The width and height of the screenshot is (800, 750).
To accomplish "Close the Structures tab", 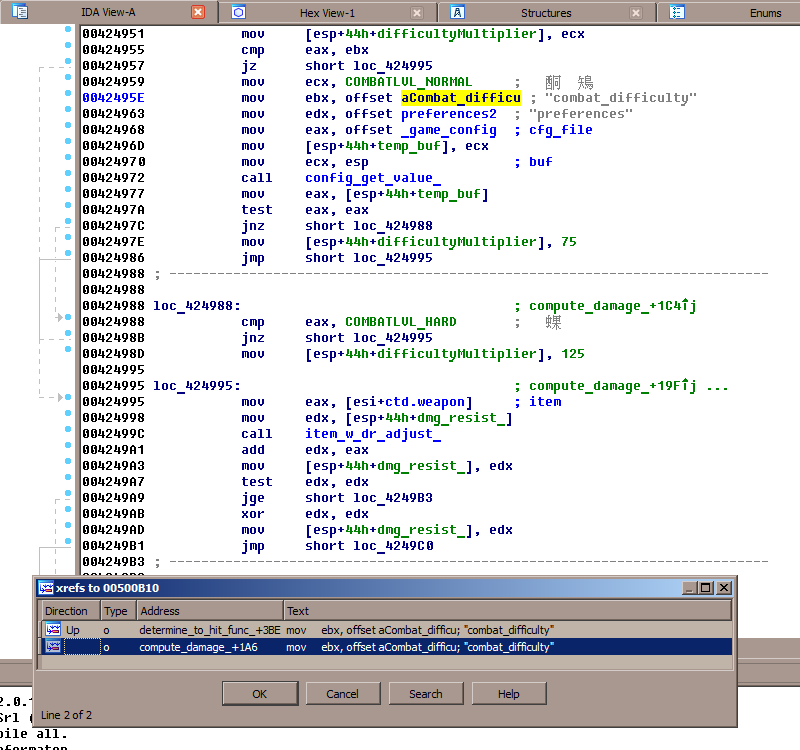I will pyautogui.click(x=636, y=13).
